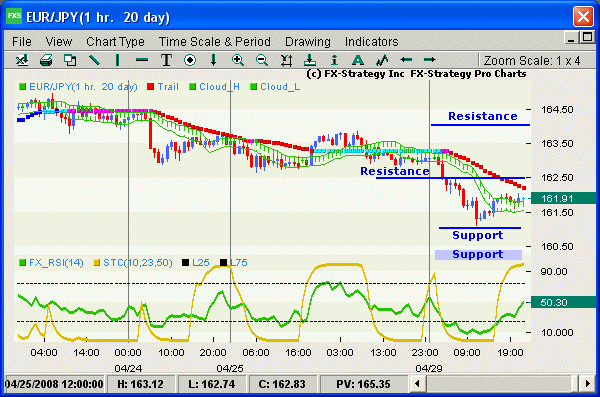Click the L75 legend entry
Screen dimensions: 600x397
pos(234,263)
